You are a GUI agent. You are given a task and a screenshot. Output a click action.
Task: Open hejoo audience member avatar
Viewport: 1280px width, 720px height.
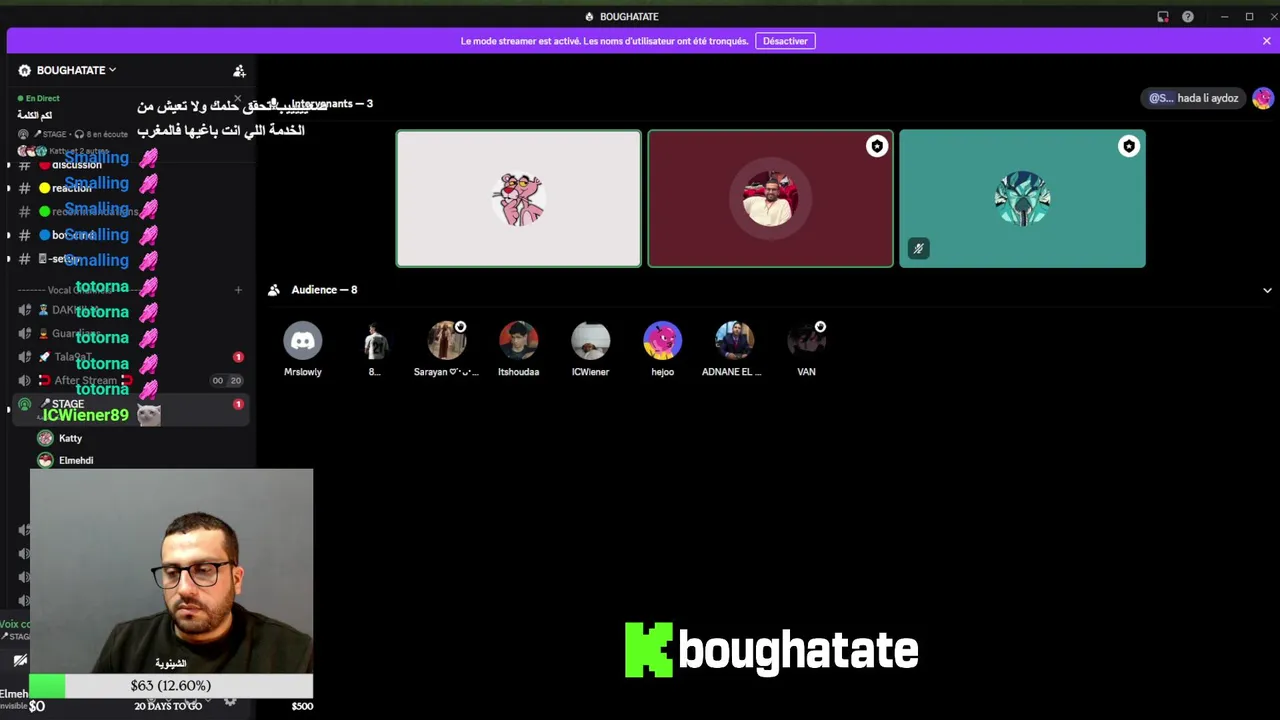click(x=662, y=340)
